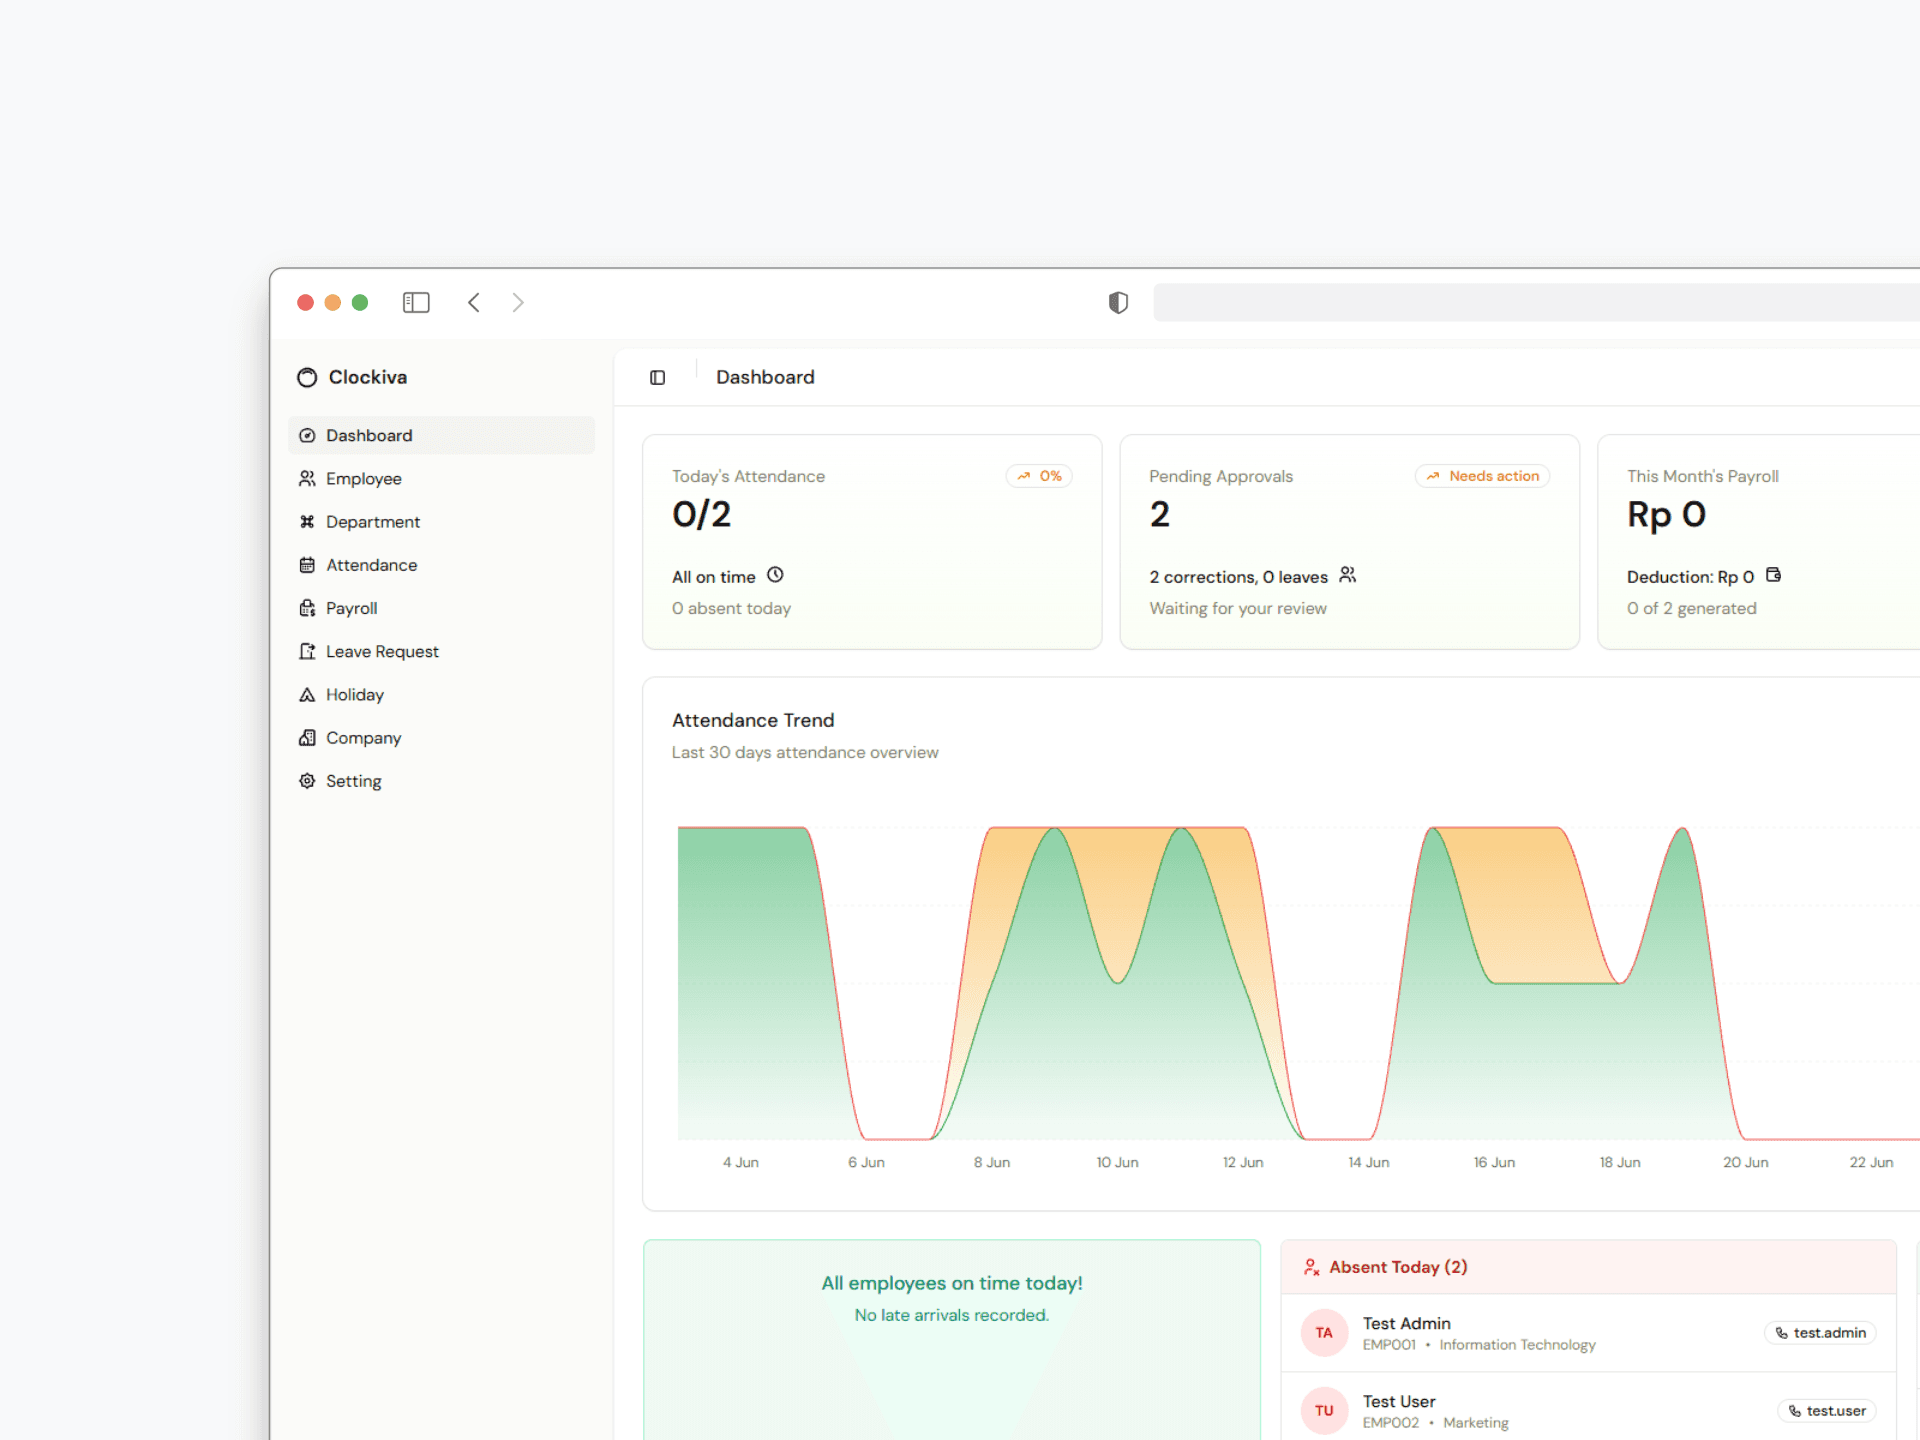Open Leave Request in the sidebar
Image resolution: width=1920 pixels, height=1440 pixels.
441,651
